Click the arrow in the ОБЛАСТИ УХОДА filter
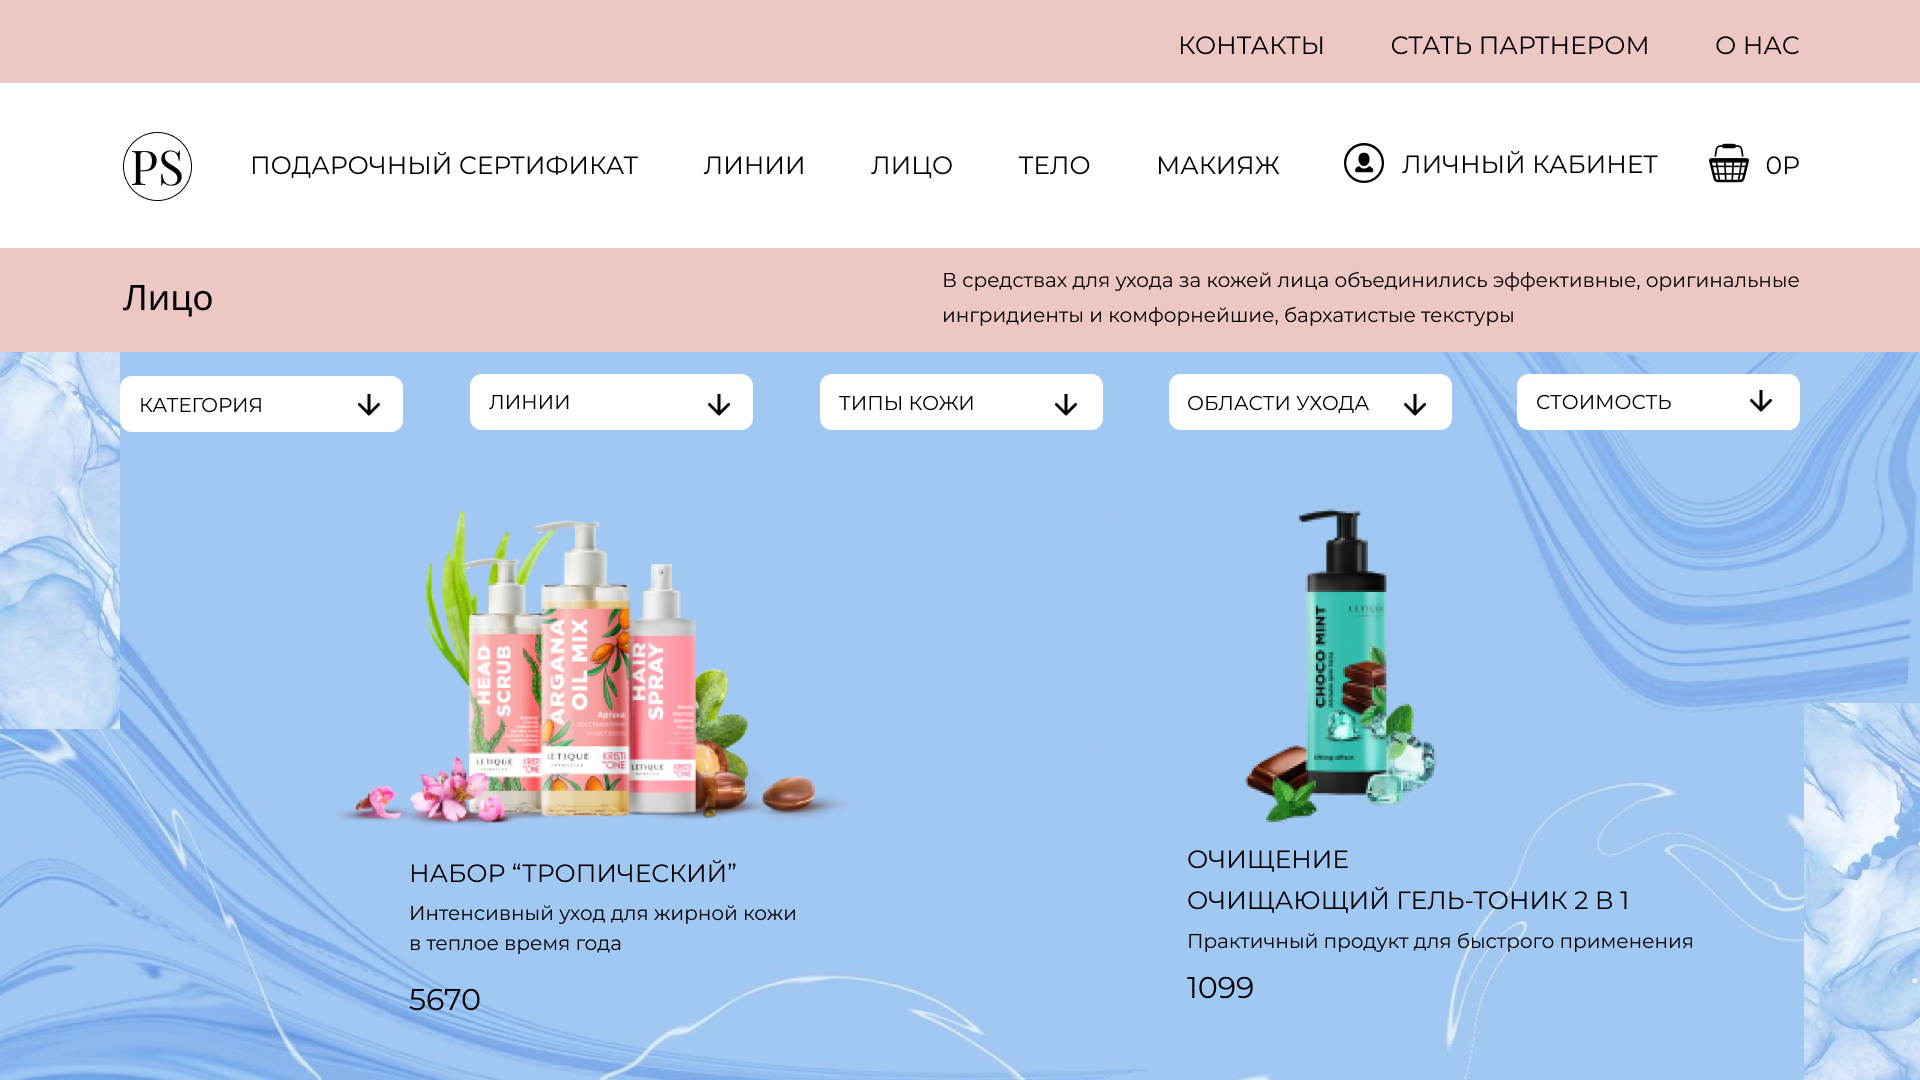Viewport: 1920px width, 1080px height. (1415, 405)
